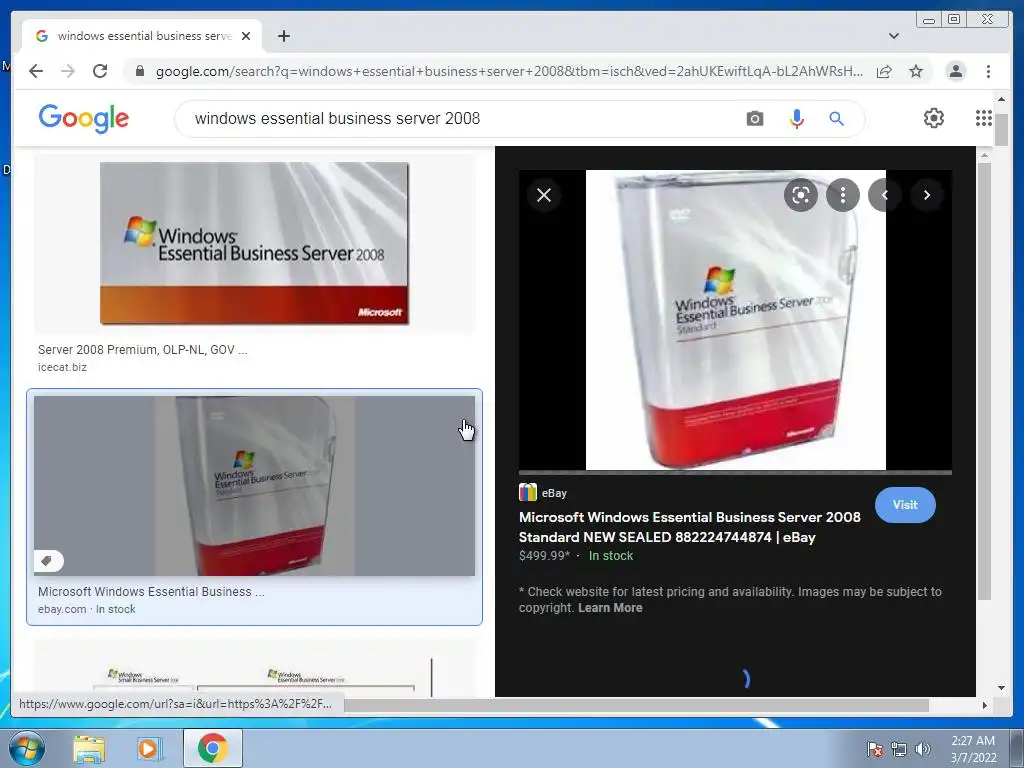Open Google quick settings gear
Viewport: 1024px width, 768px height.
[934, 118]
